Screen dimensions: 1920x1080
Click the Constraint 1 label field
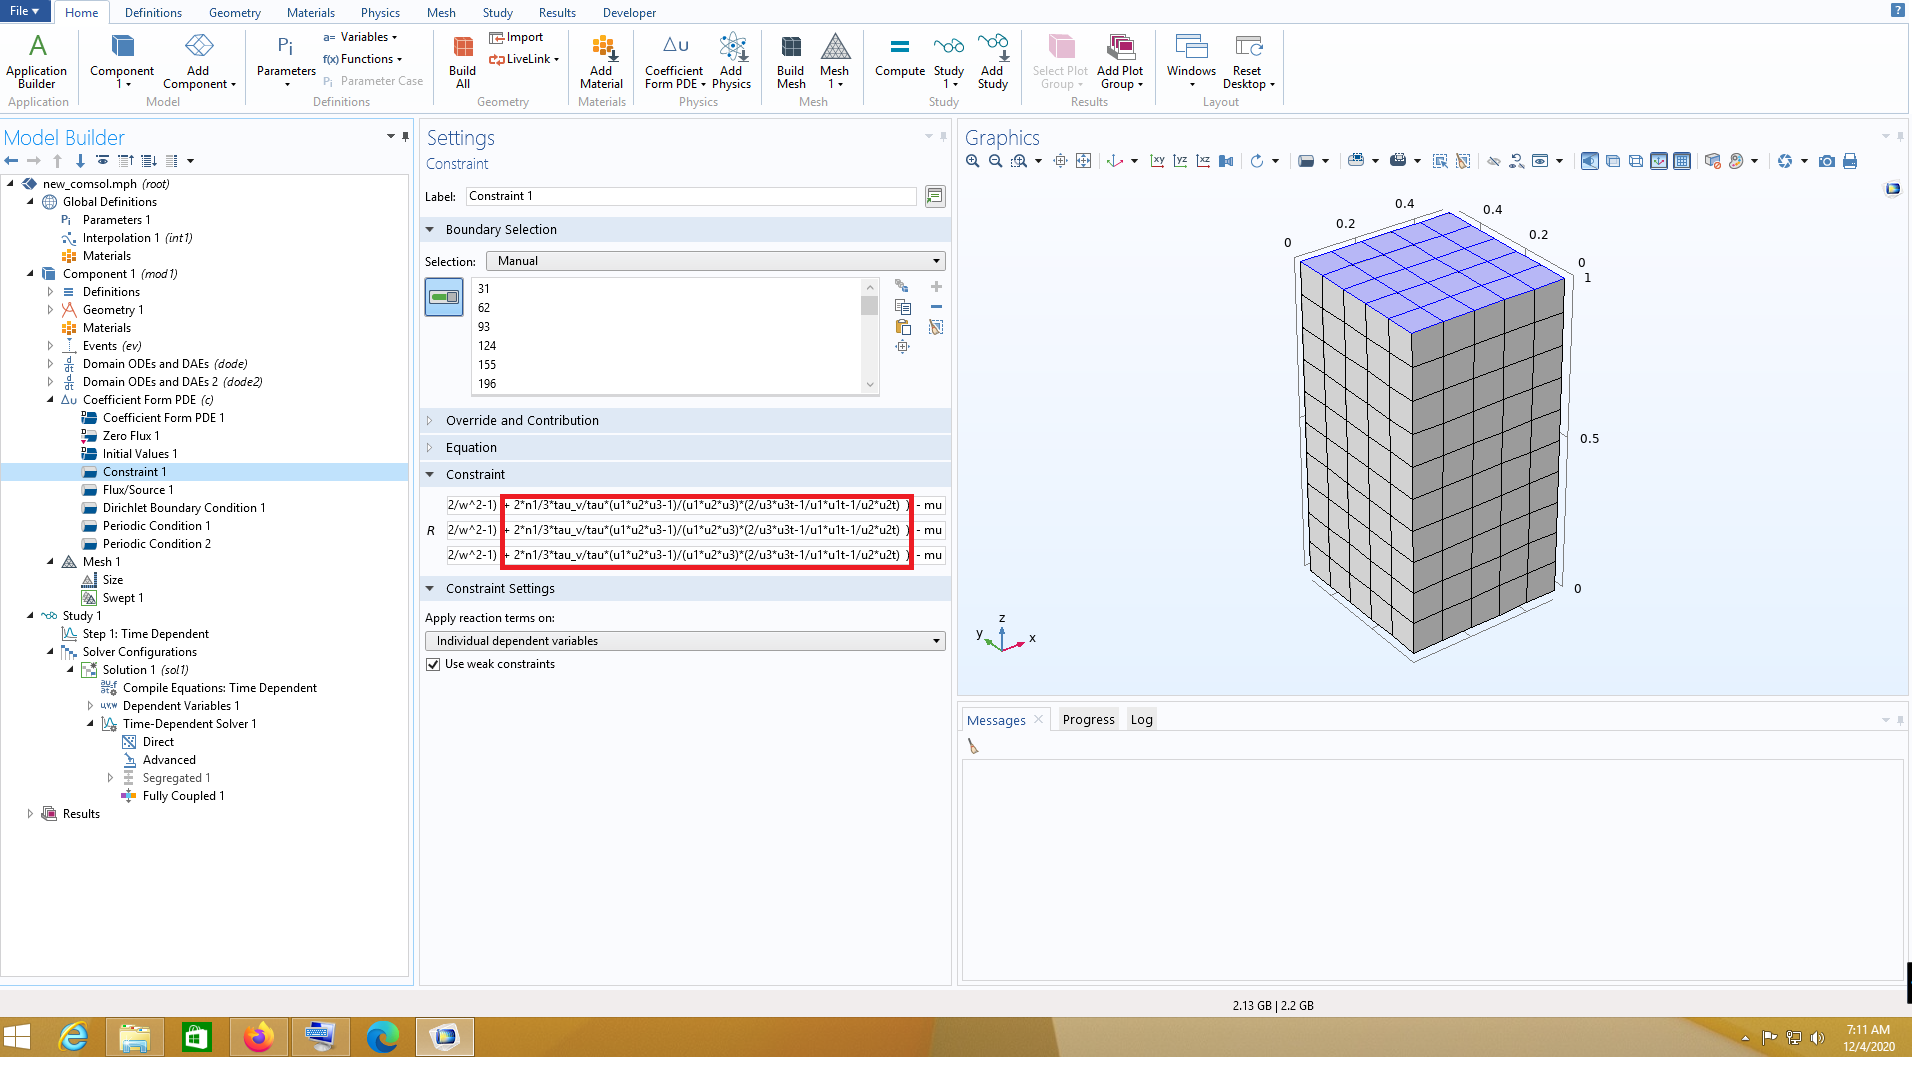tap(690, 196)
